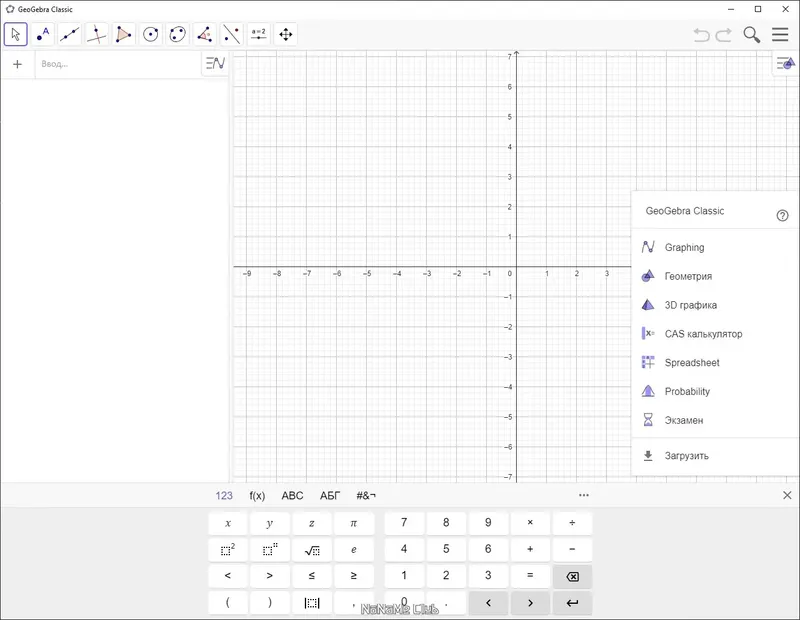Tap the left cursor arrow key
Screen dimensions: 800x620
(x=488, y=603)
